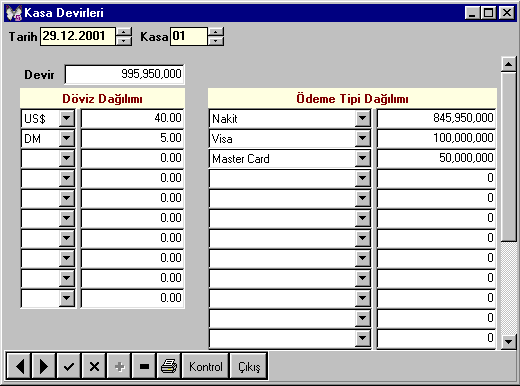Cancel changes with the X toolbar button
Screen dimensions: 520x386
point(94,367)
